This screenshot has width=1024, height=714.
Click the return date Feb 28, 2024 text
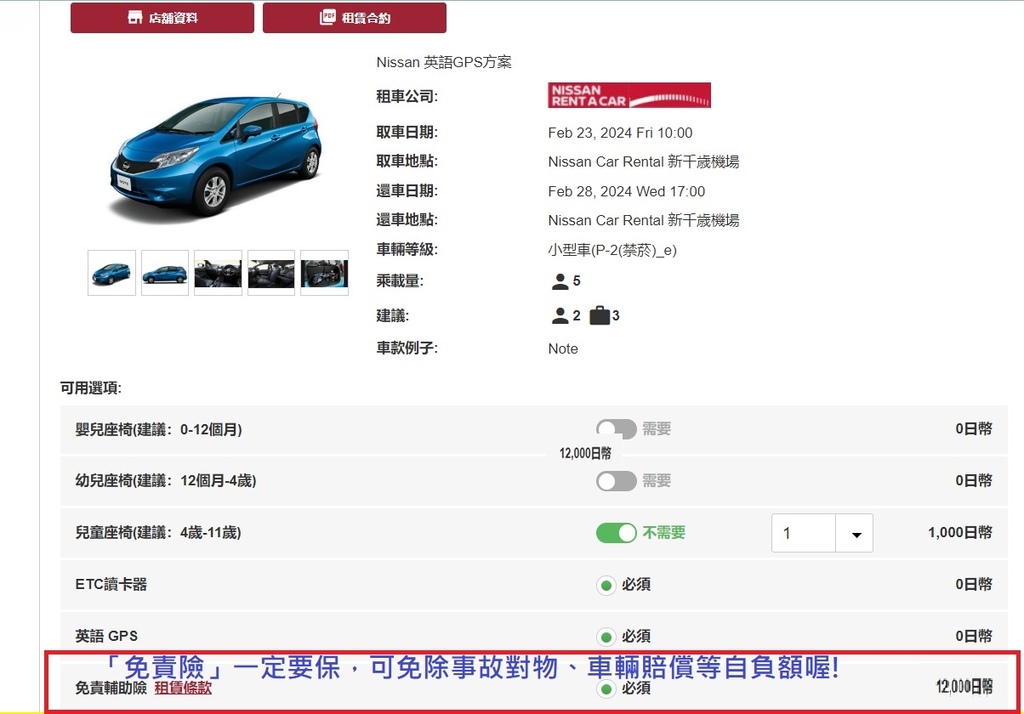click(626, 191)
